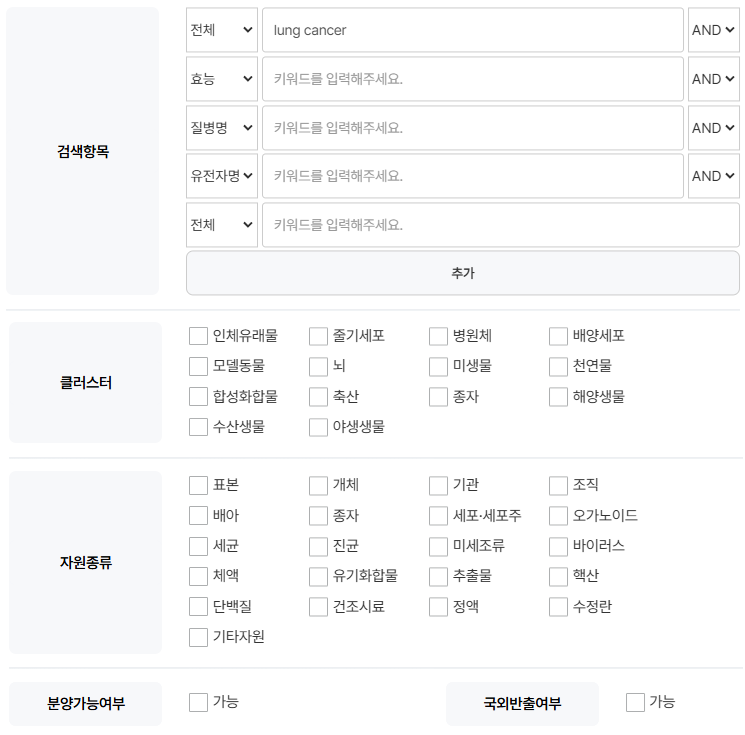Check the 개체 resource type checkbox

click(318, 485)
